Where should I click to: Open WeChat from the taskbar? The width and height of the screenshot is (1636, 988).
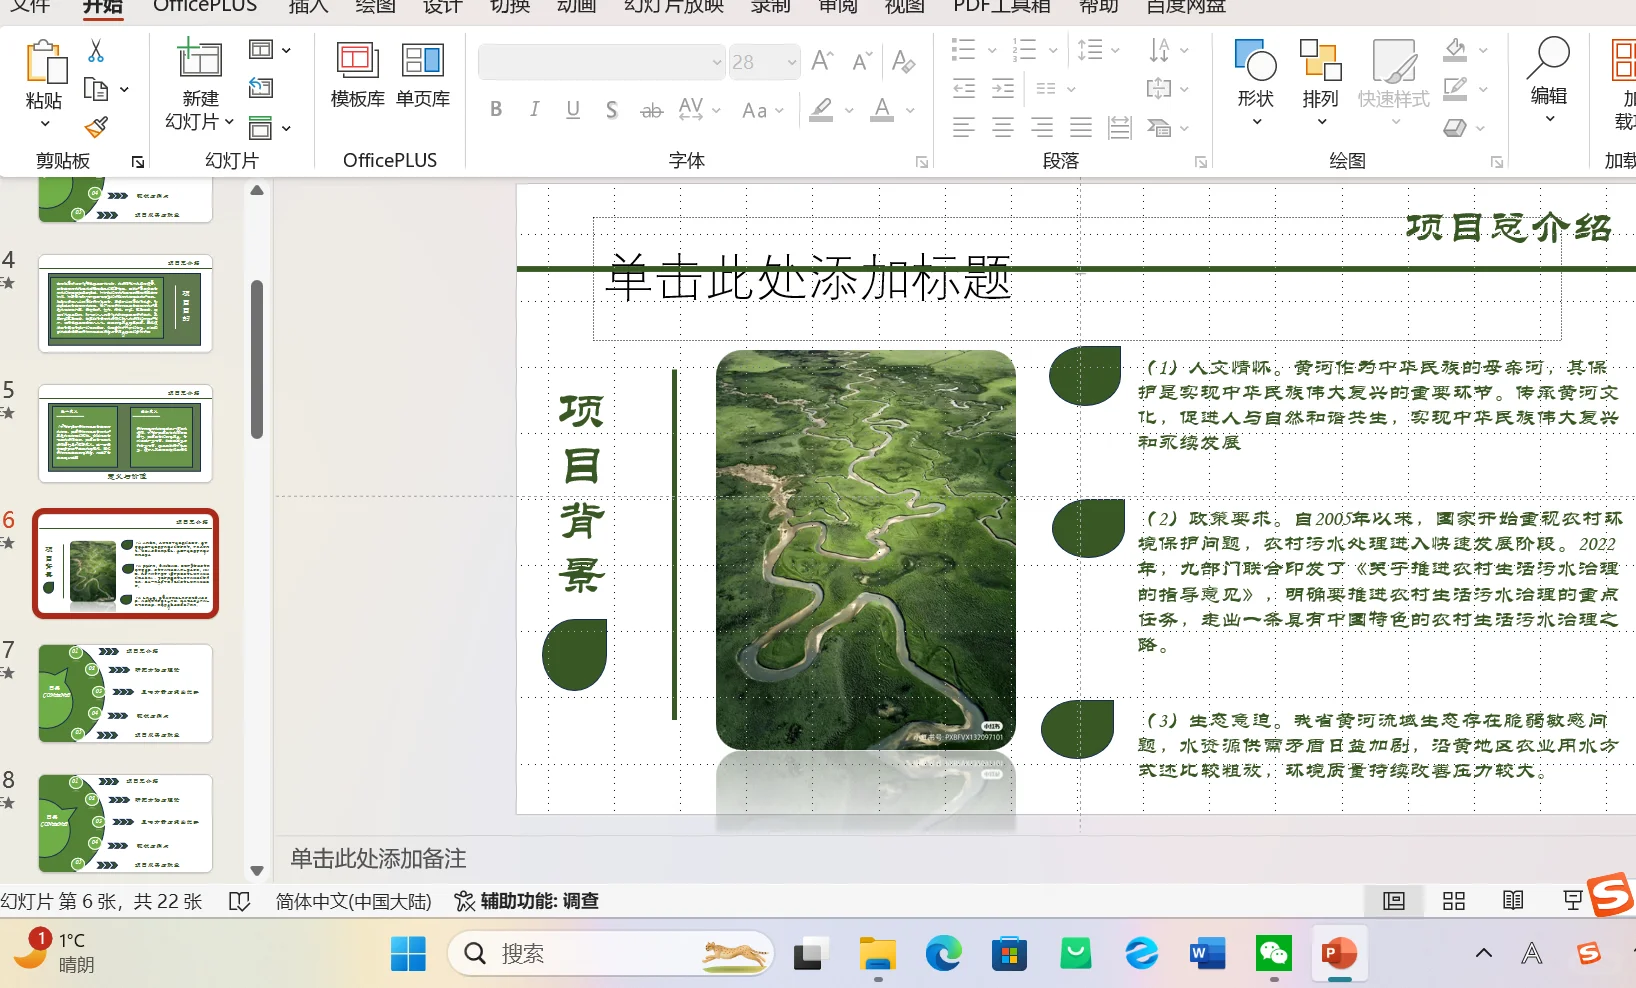click(1274, 954)
